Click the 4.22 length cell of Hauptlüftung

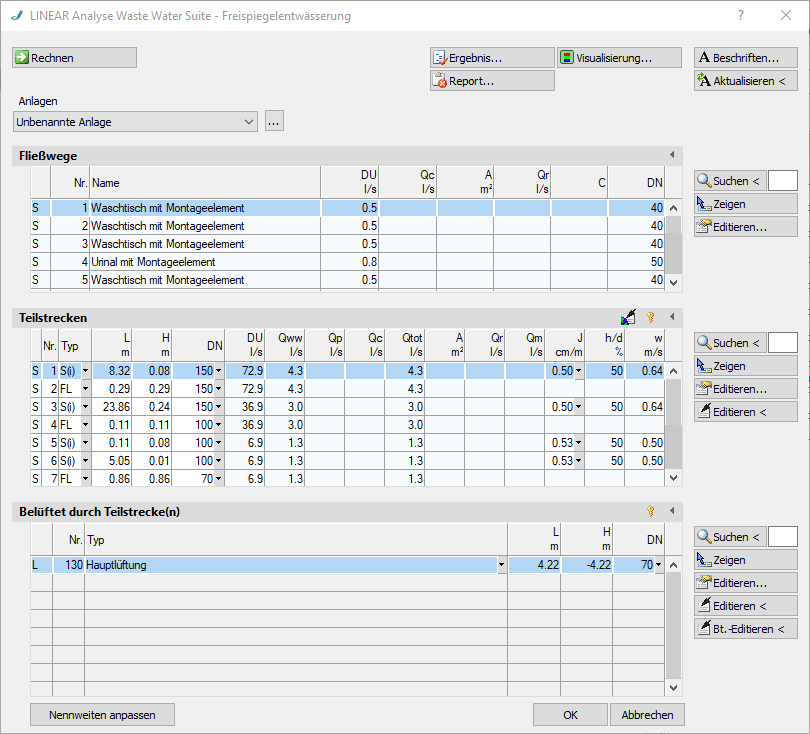click(x=534, y=565)
